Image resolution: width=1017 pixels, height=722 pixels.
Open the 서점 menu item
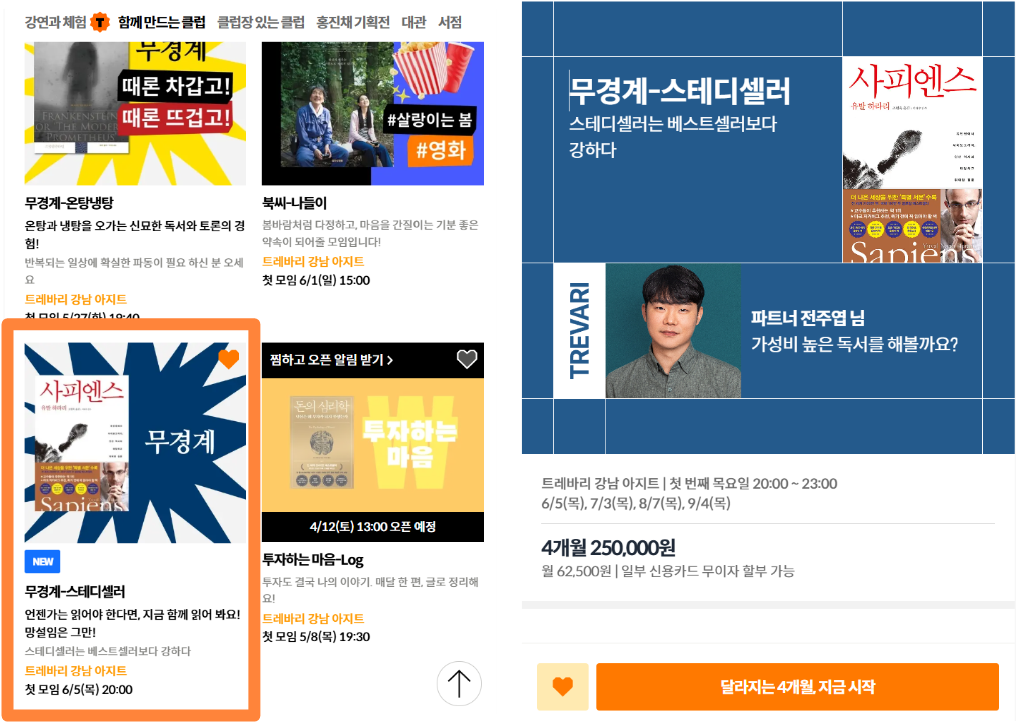450,22
